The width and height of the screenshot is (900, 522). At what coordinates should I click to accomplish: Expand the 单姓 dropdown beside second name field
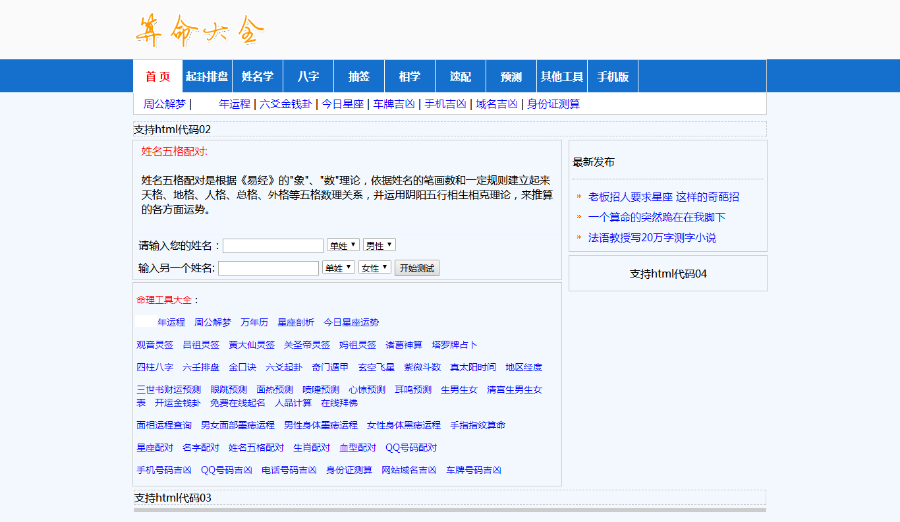coord(338,268)
